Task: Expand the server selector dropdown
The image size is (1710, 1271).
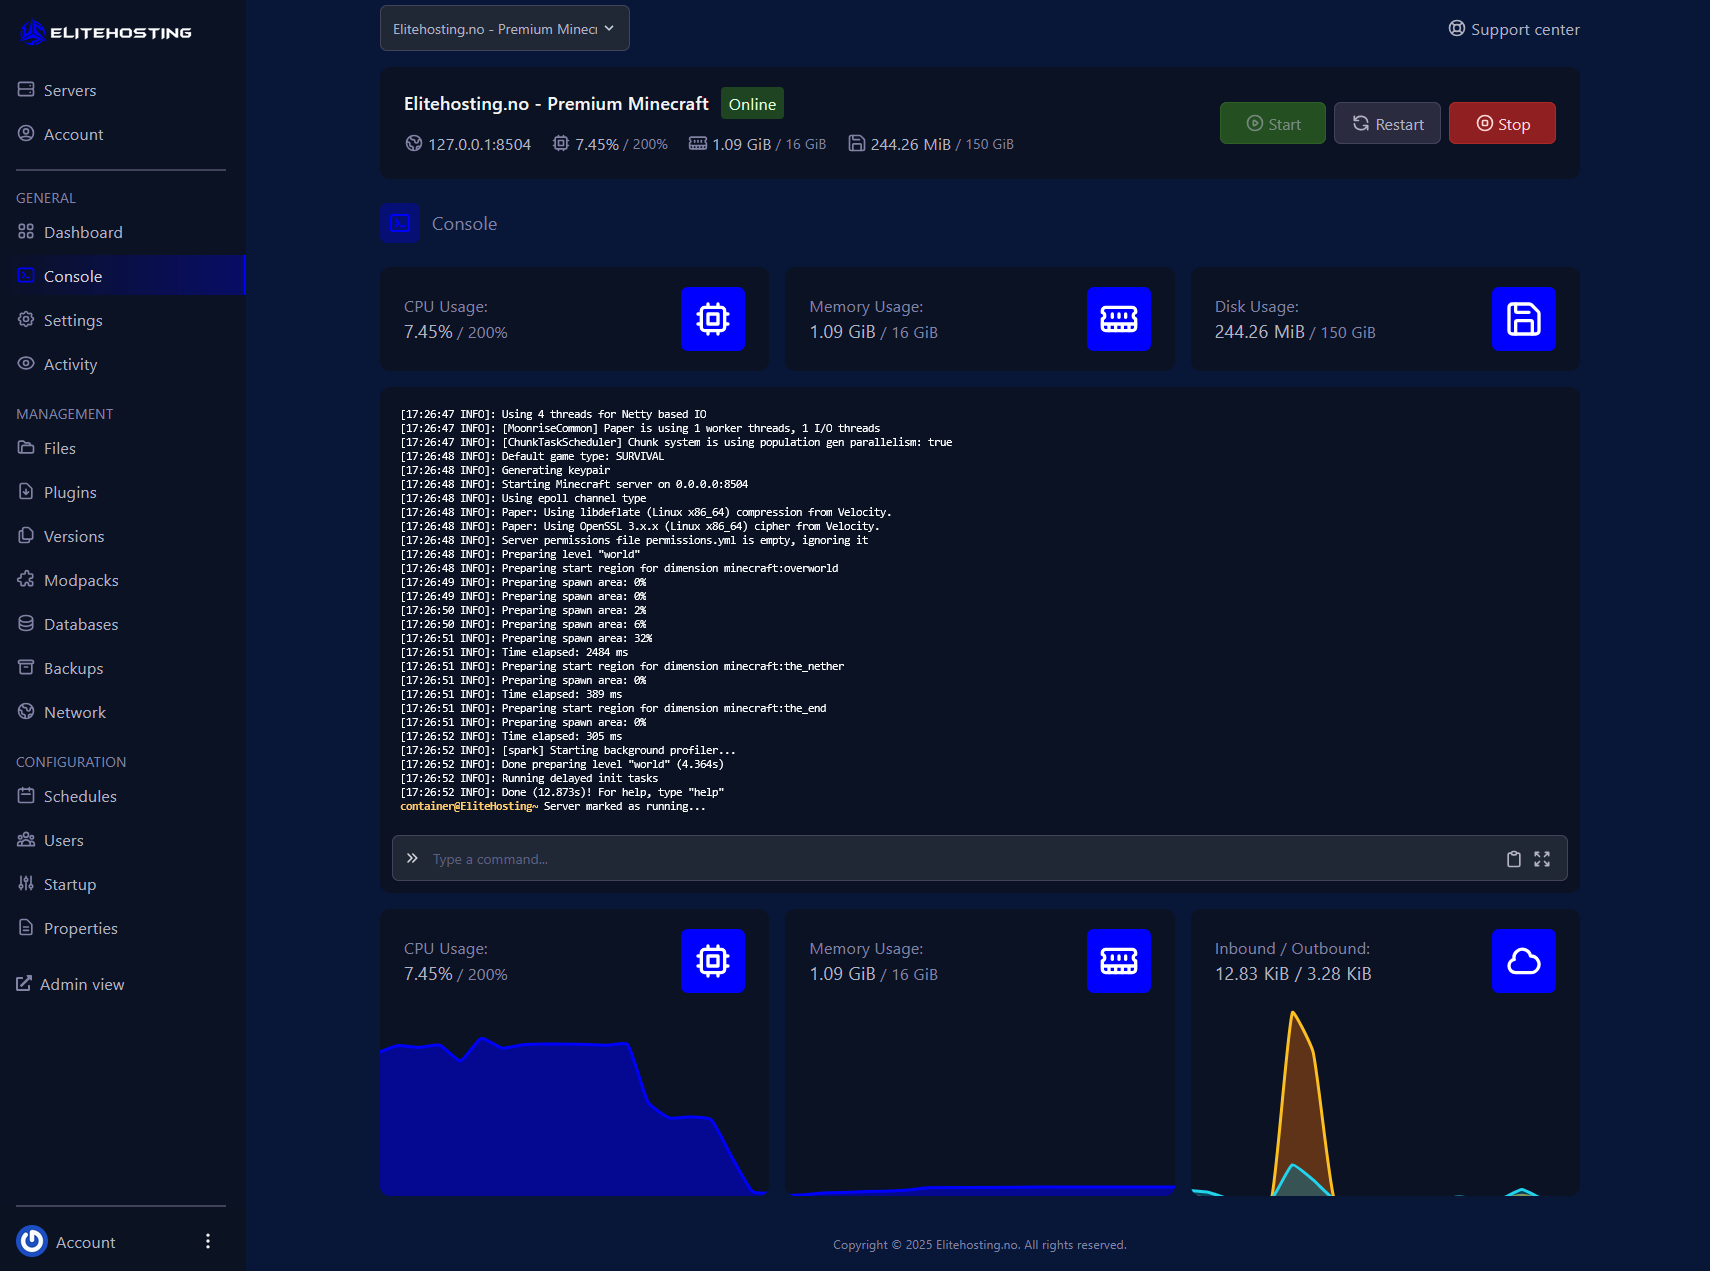Action: [505, 28]
